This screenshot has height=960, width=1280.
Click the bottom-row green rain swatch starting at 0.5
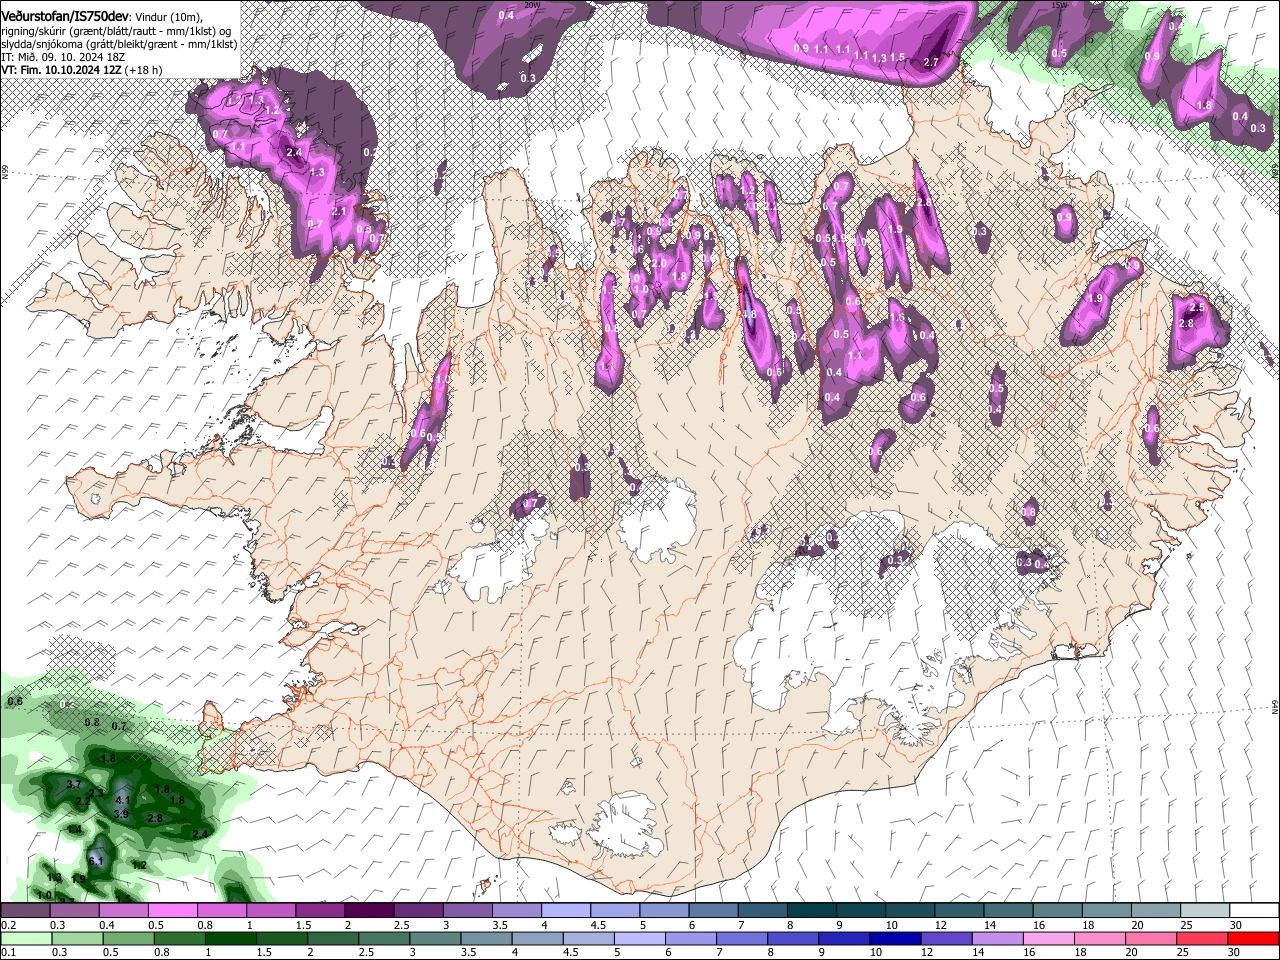point(129,938)
